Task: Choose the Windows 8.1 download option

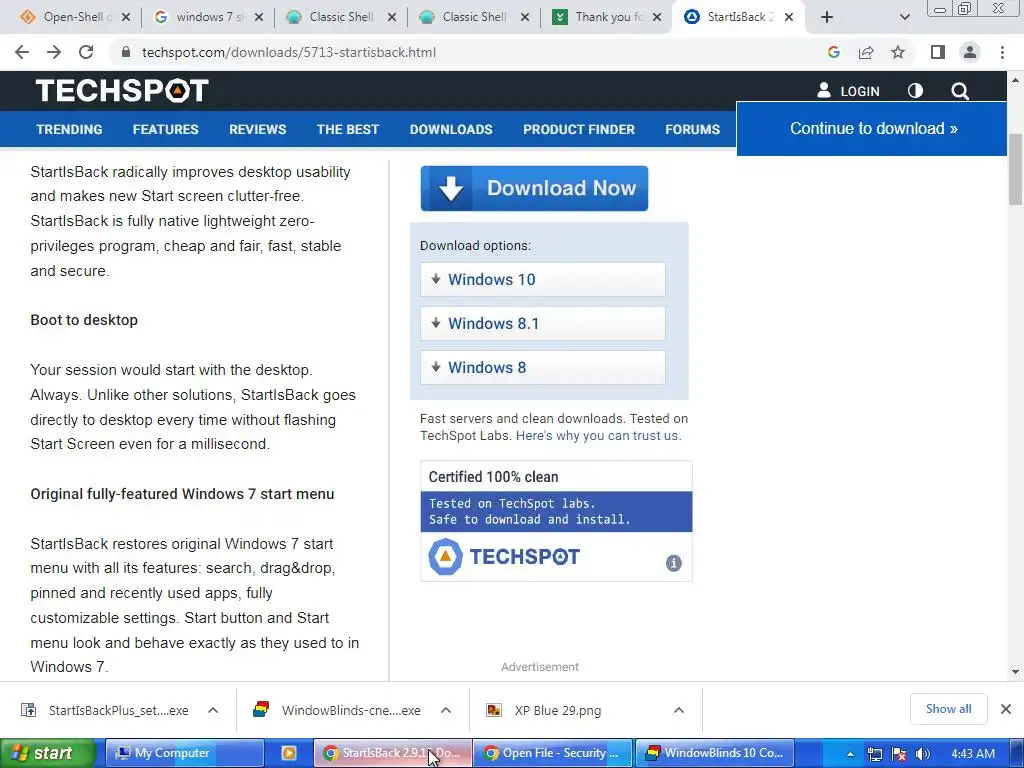Action: (543, 323)
